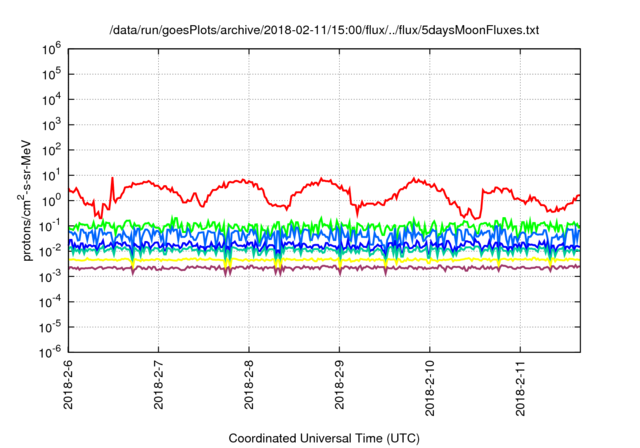Click the 10^1 y-axis tick label
The width and height of the screenshot is (640, 448).
point(51,176)
